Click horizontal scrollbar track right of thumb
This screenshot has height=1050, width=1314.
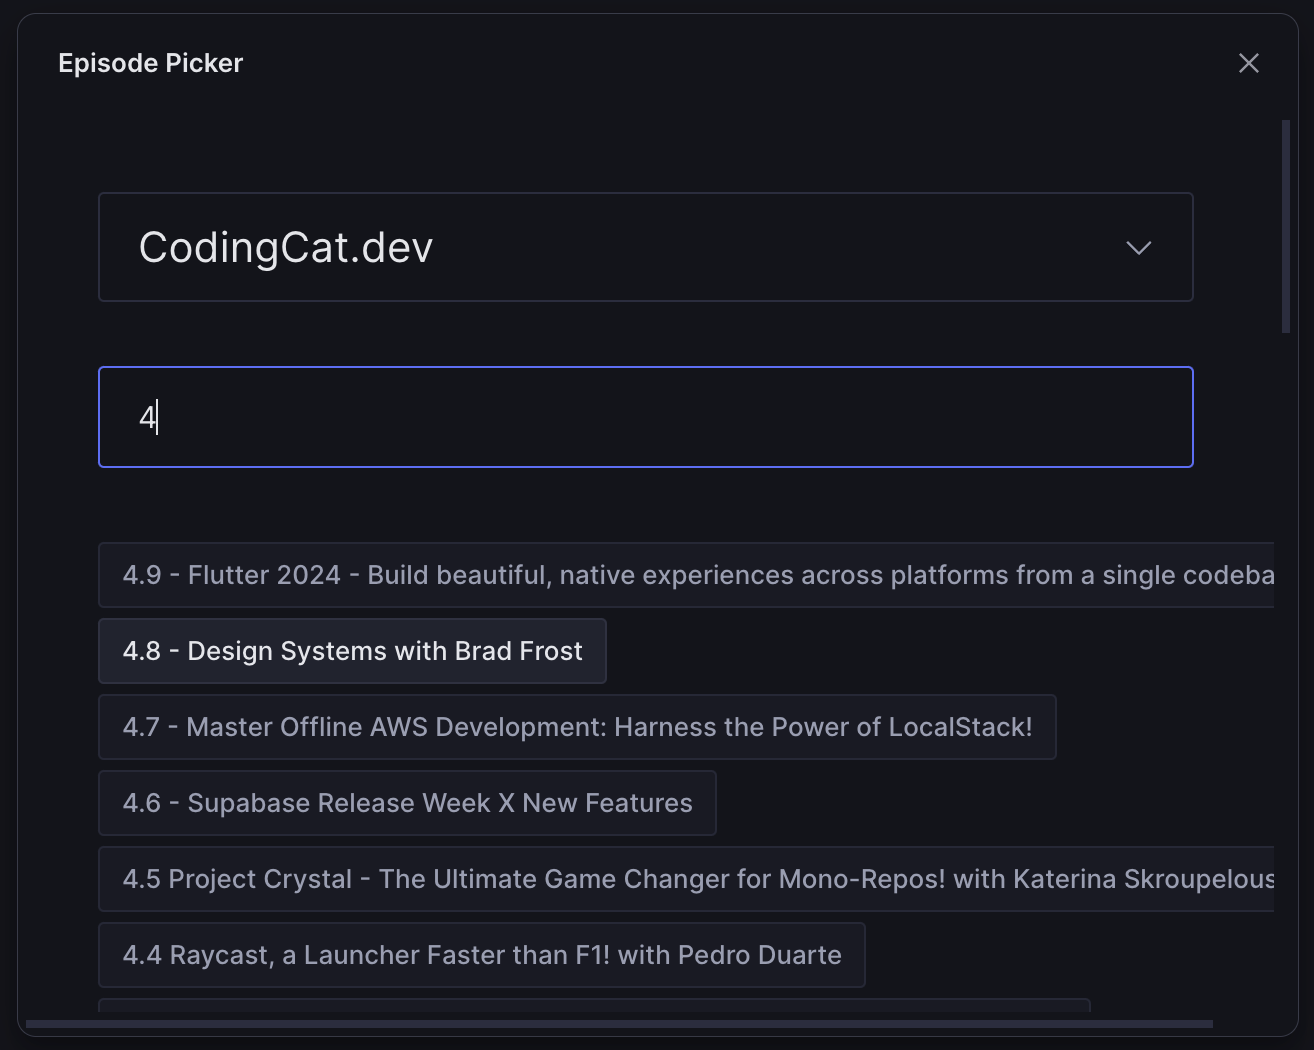[x=1248, y=1024]
